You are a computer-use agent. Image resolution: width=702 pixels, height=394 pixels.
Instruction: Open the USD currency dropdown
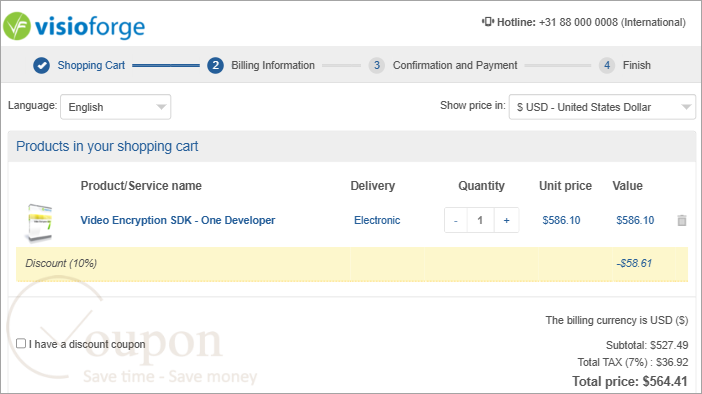pos(602,107)
